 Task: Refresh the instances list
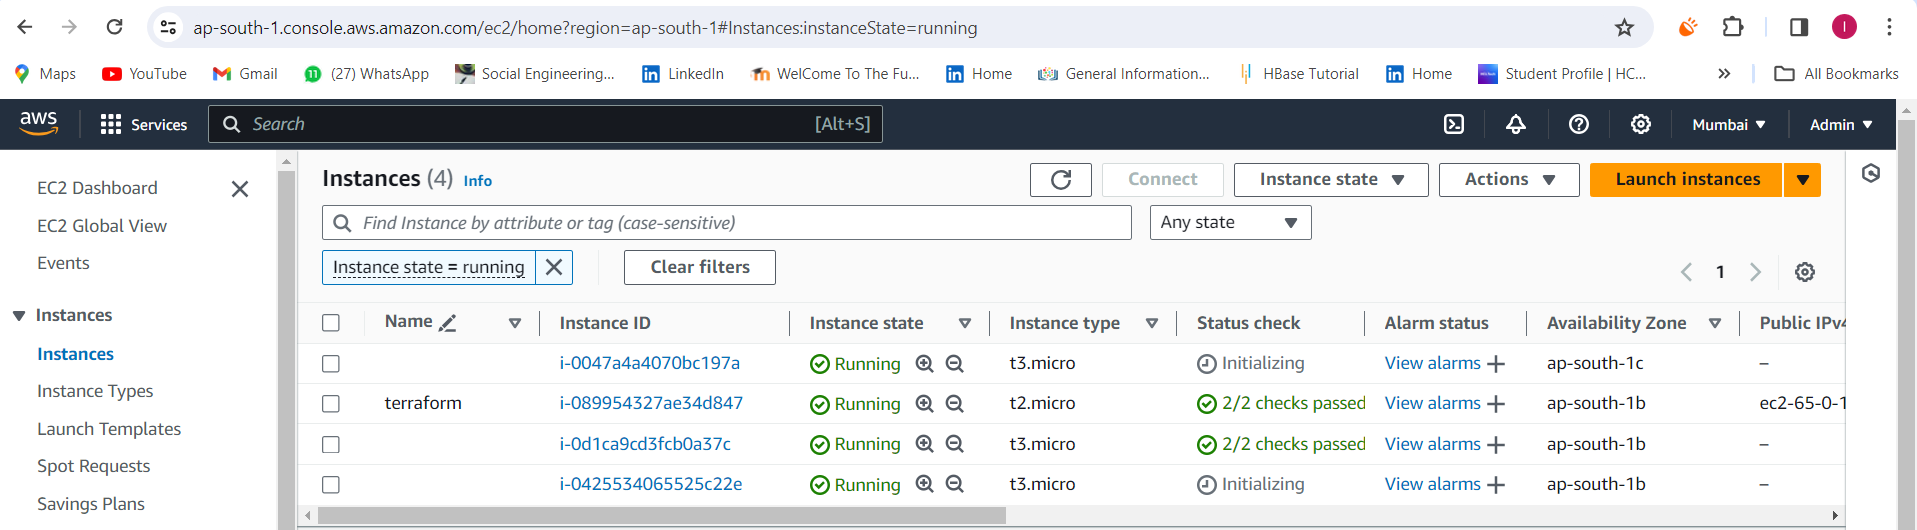click(x=1061, y=180)
